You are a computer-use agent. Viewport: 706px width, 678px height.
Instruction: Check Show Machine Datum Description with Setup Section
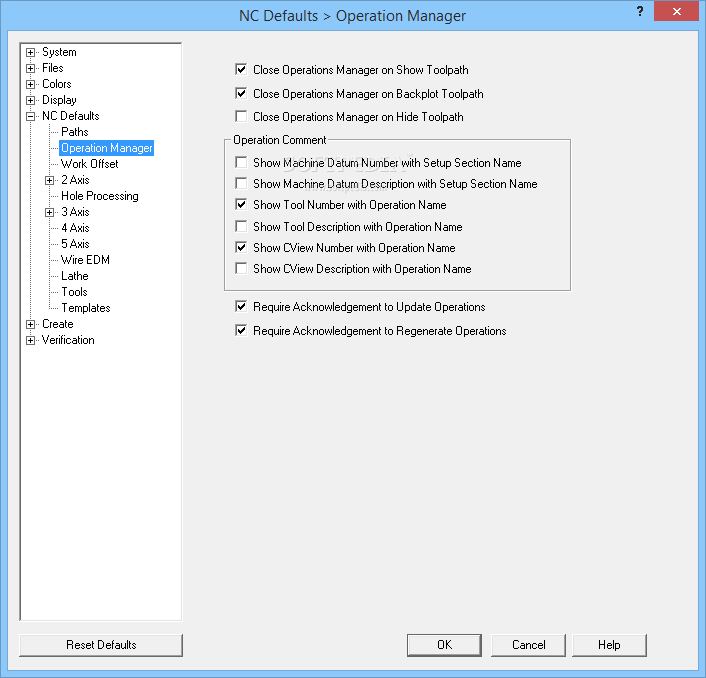point(241,184)
